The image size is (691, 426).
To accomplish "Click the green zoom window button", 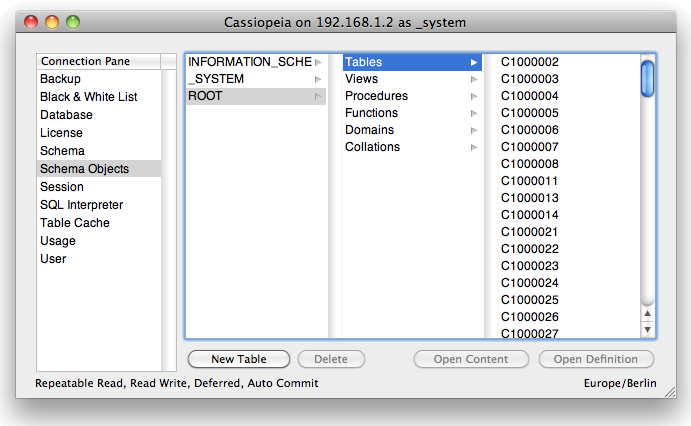I will pos(72,21).
